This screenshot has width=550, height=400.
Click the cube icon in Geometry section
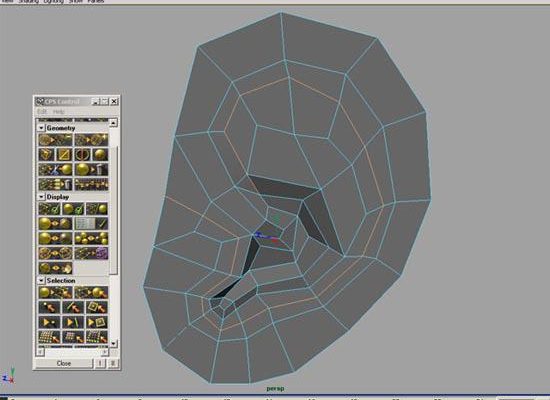(47, 154)
